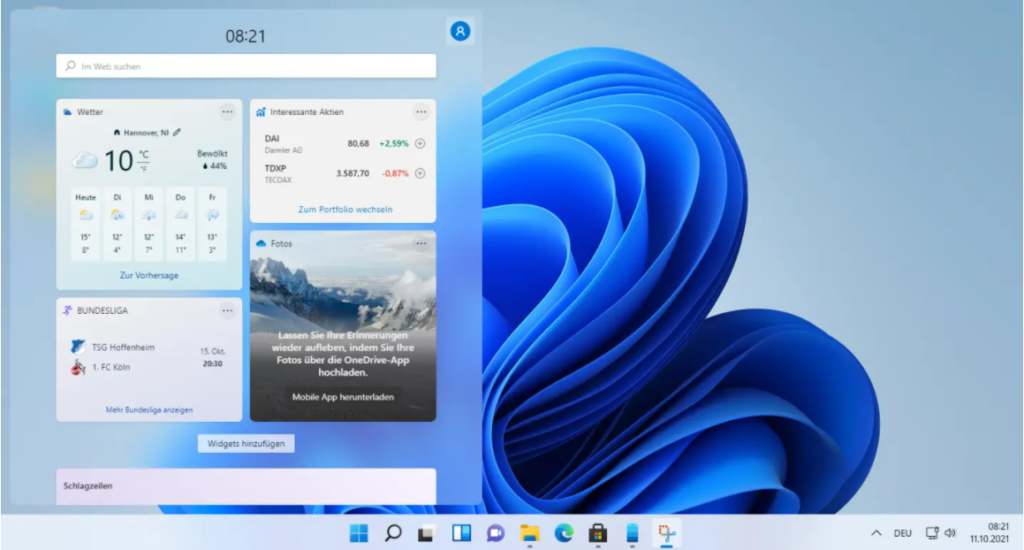Switch temperature unit to °F
Image resolution: width=1024 pixels, height=550 pixels.
coord(144,168)
